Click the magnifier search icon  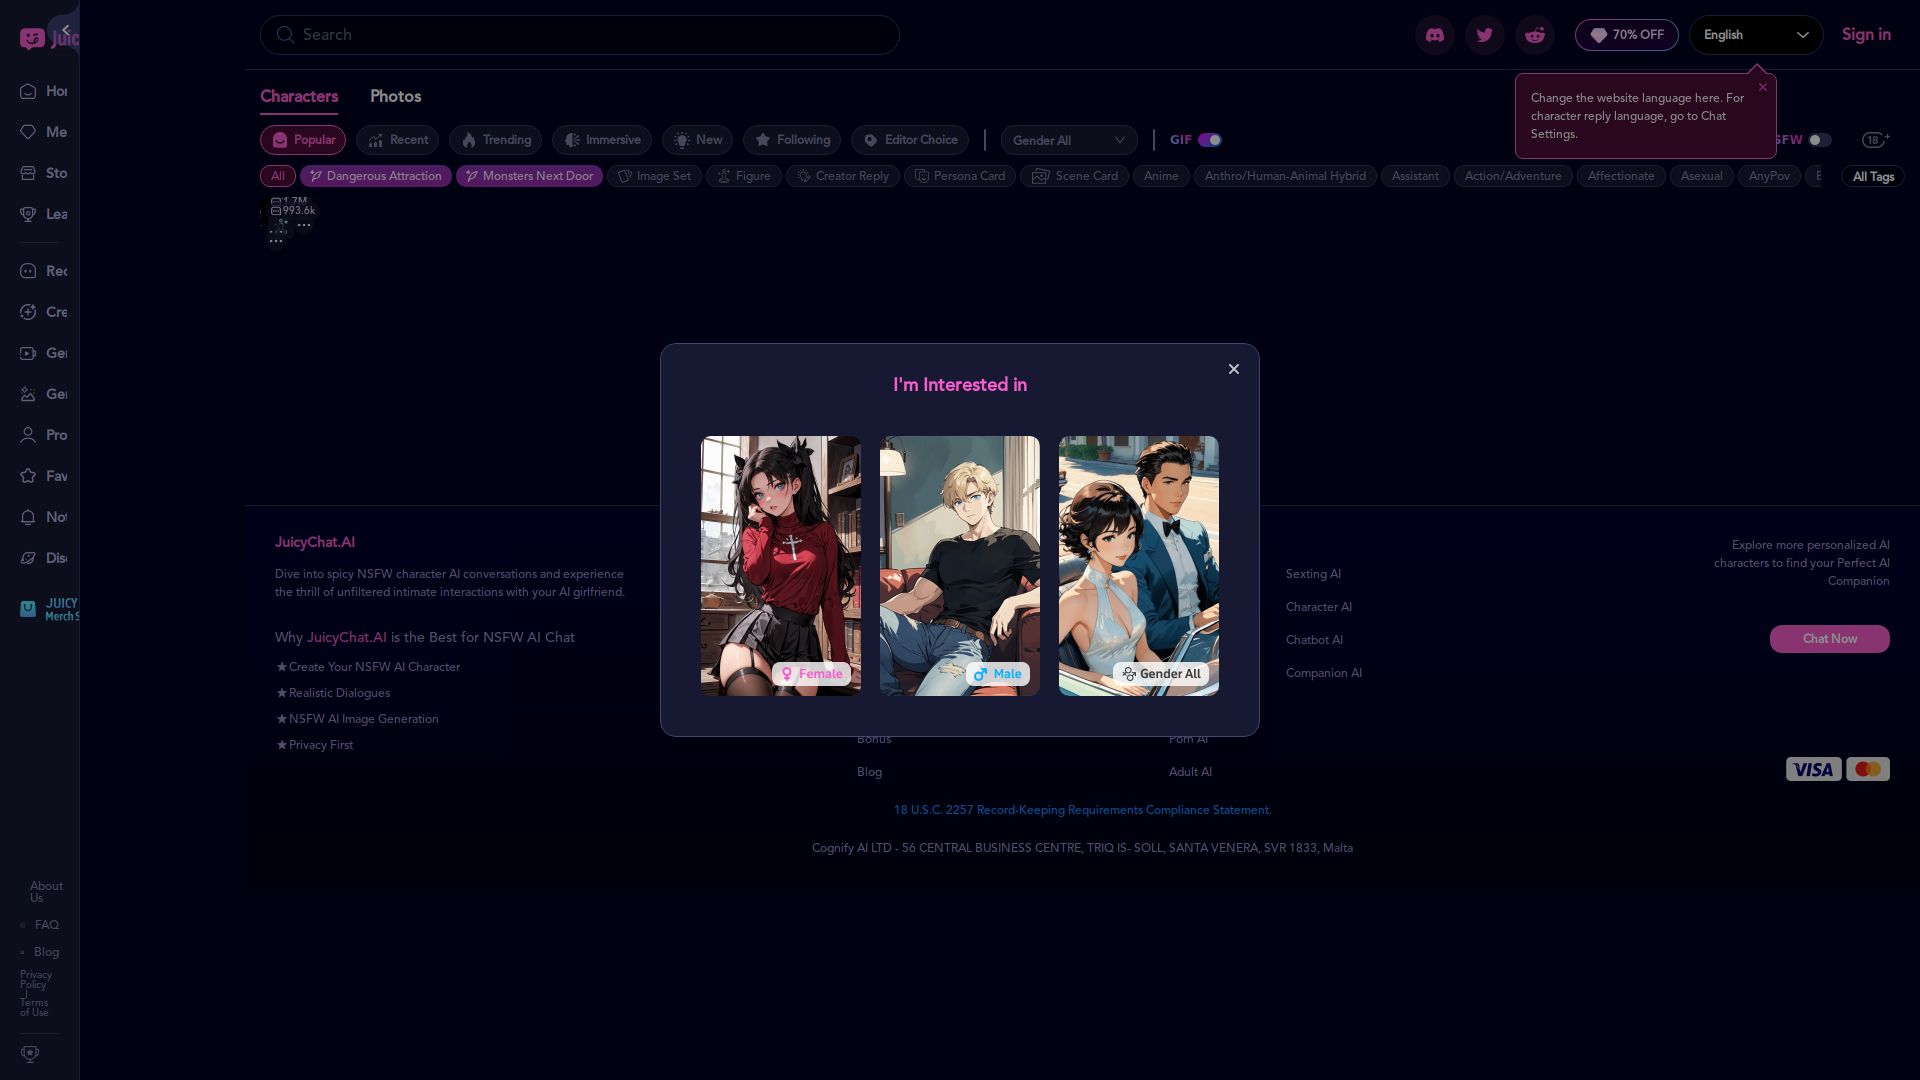(285, 35)
